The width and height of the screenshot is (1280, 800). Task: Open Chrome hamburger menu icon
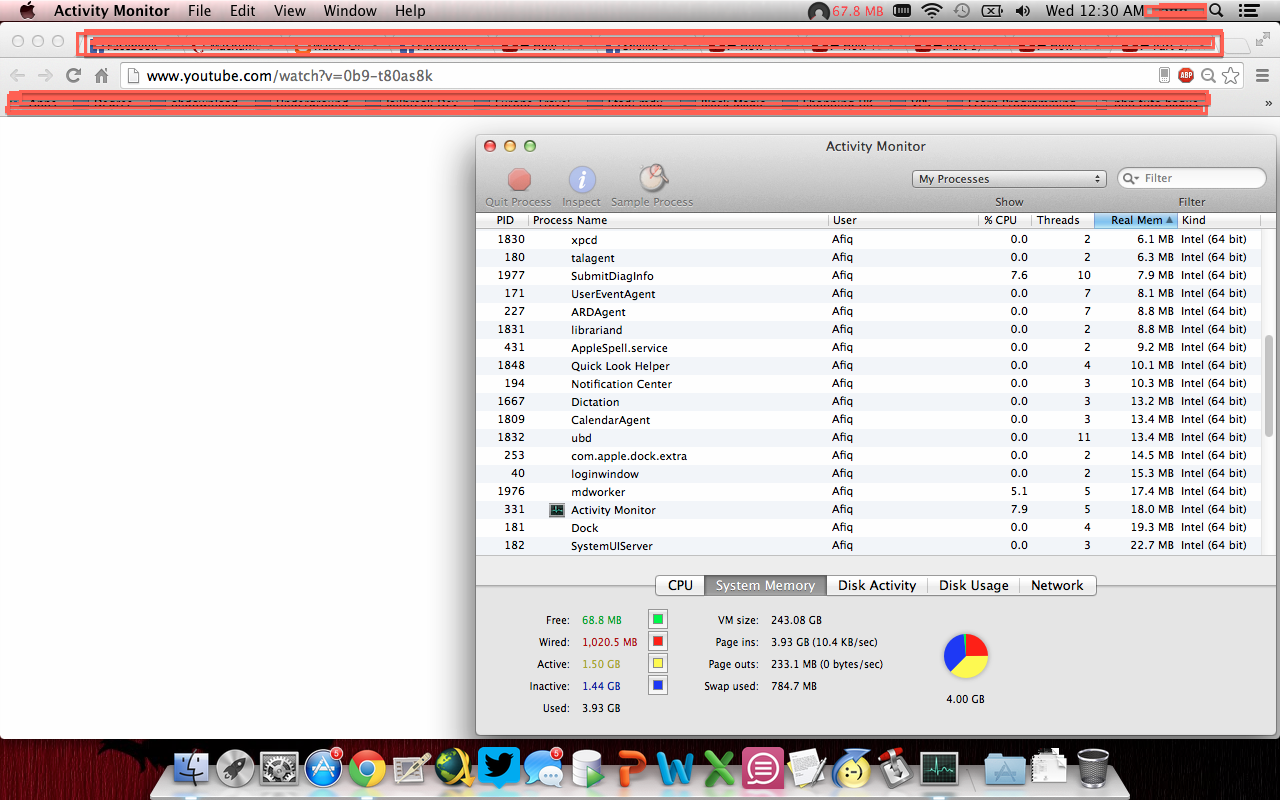pos(1262,75)
